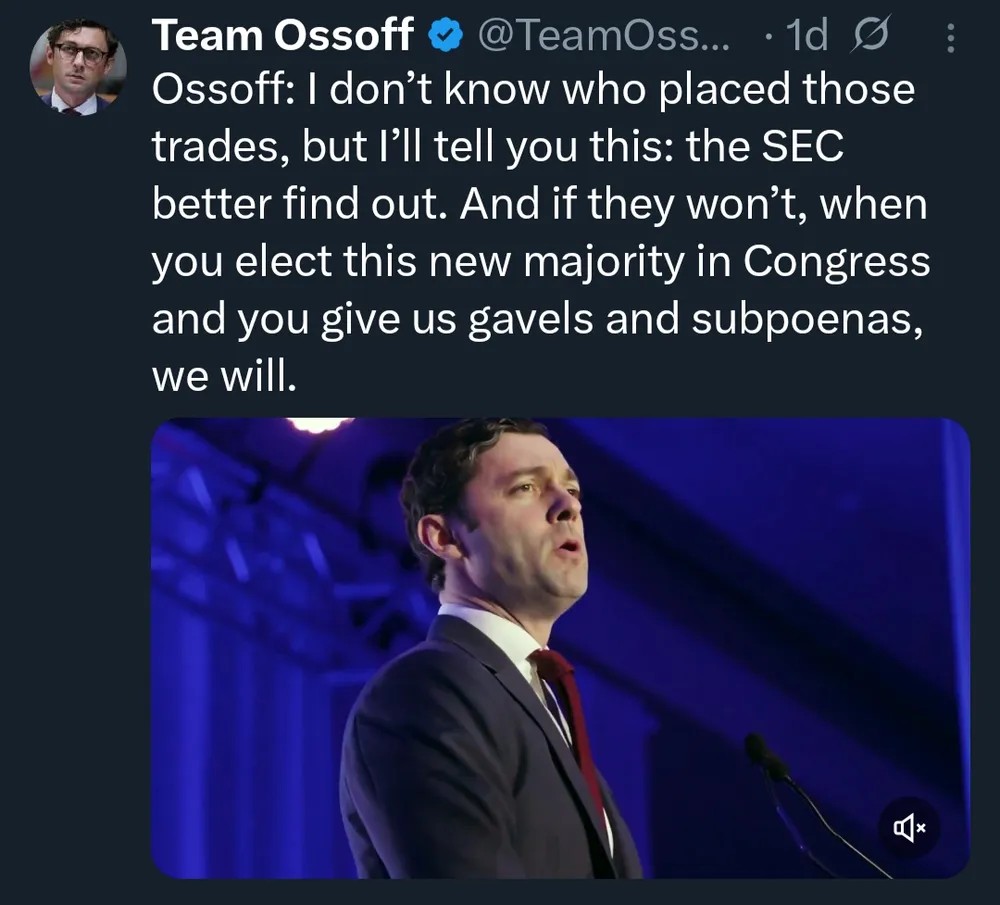Viewport: 1000px width, 905px height.
Task: Unmute the video with the speaker icon
Action: [909, 828]
